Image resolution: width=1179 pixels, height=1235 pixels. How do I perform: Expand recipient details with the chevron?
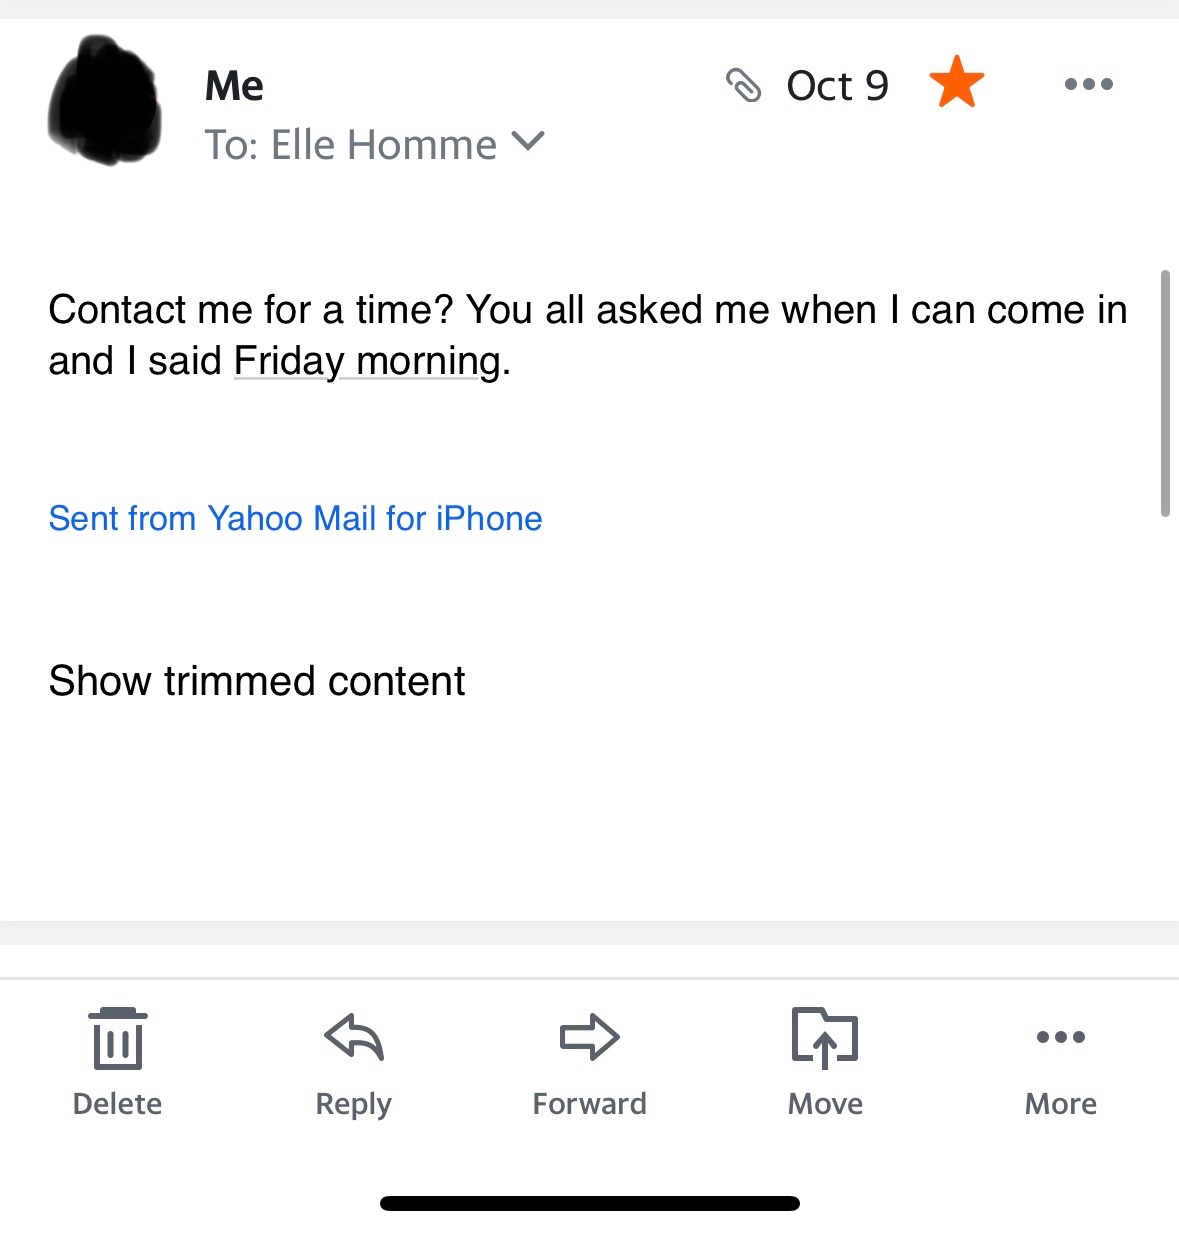click(528, 143)
